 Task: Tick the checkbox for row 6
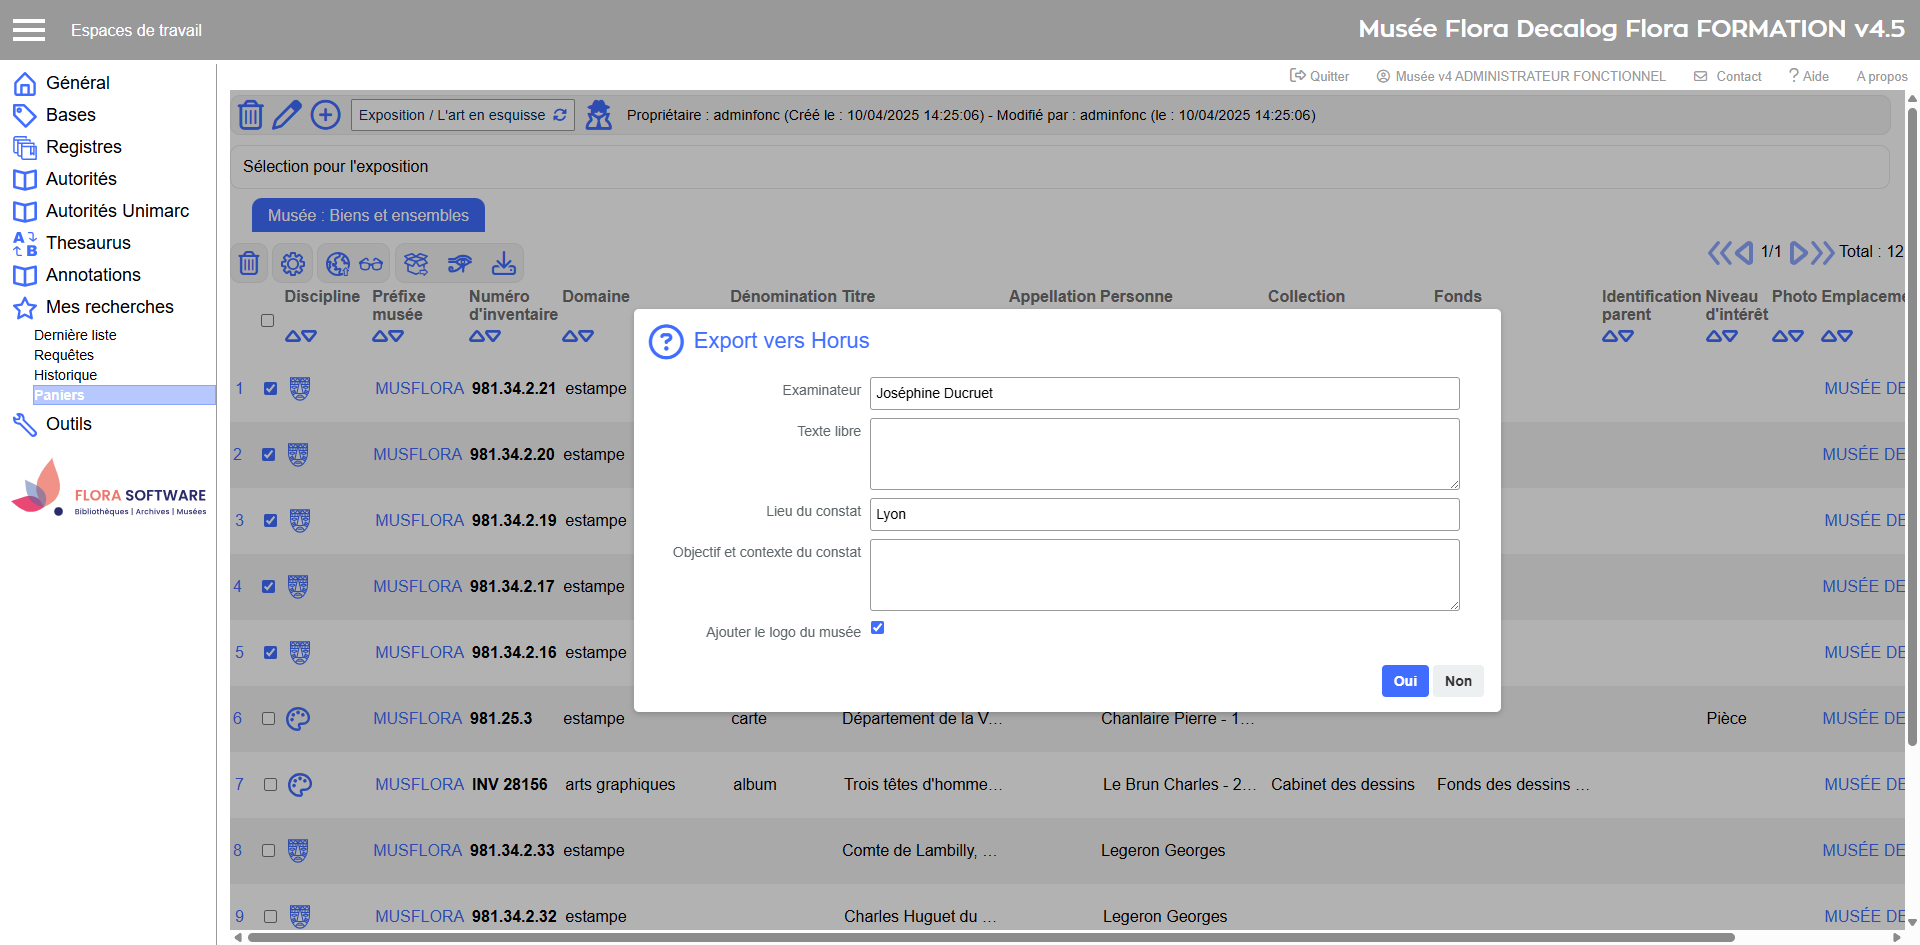click(268, 718)
